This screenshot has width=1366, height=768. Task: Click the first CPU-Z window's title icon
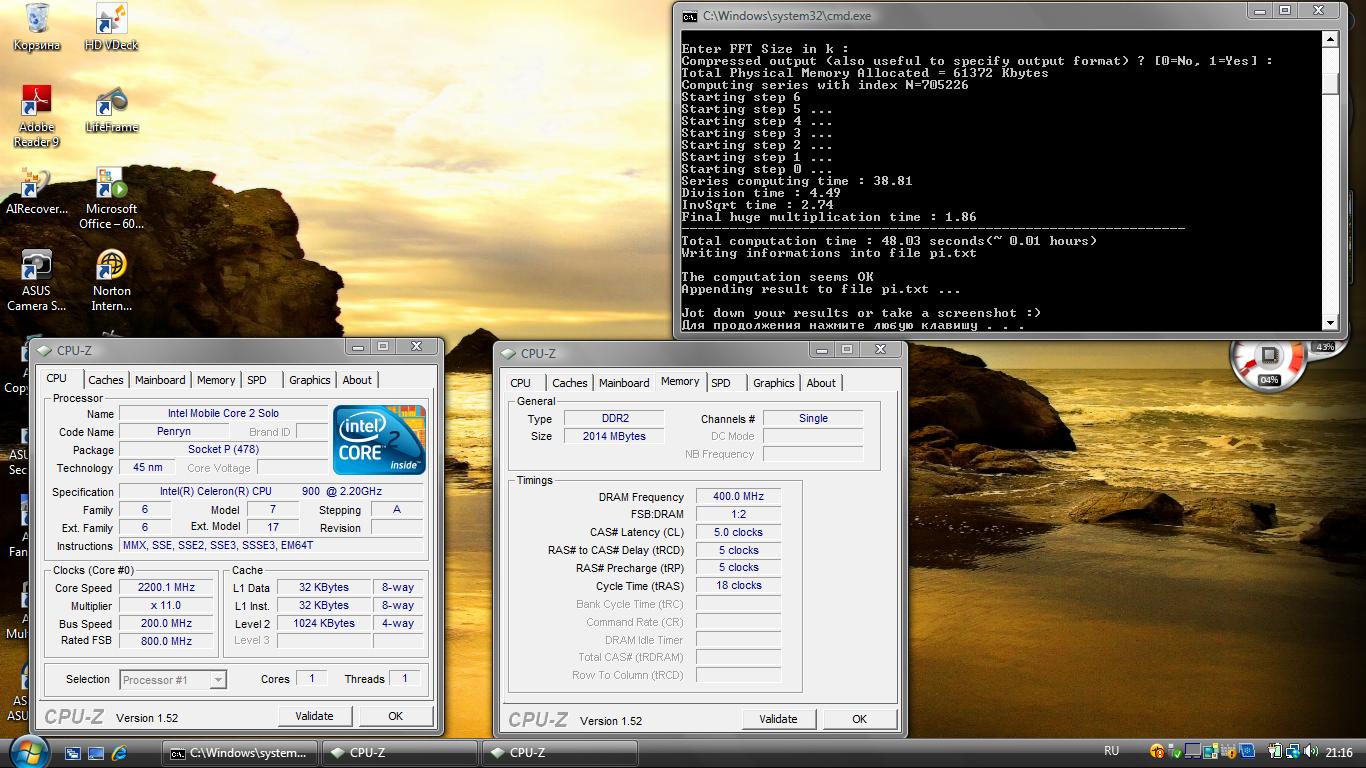point(45,350)
